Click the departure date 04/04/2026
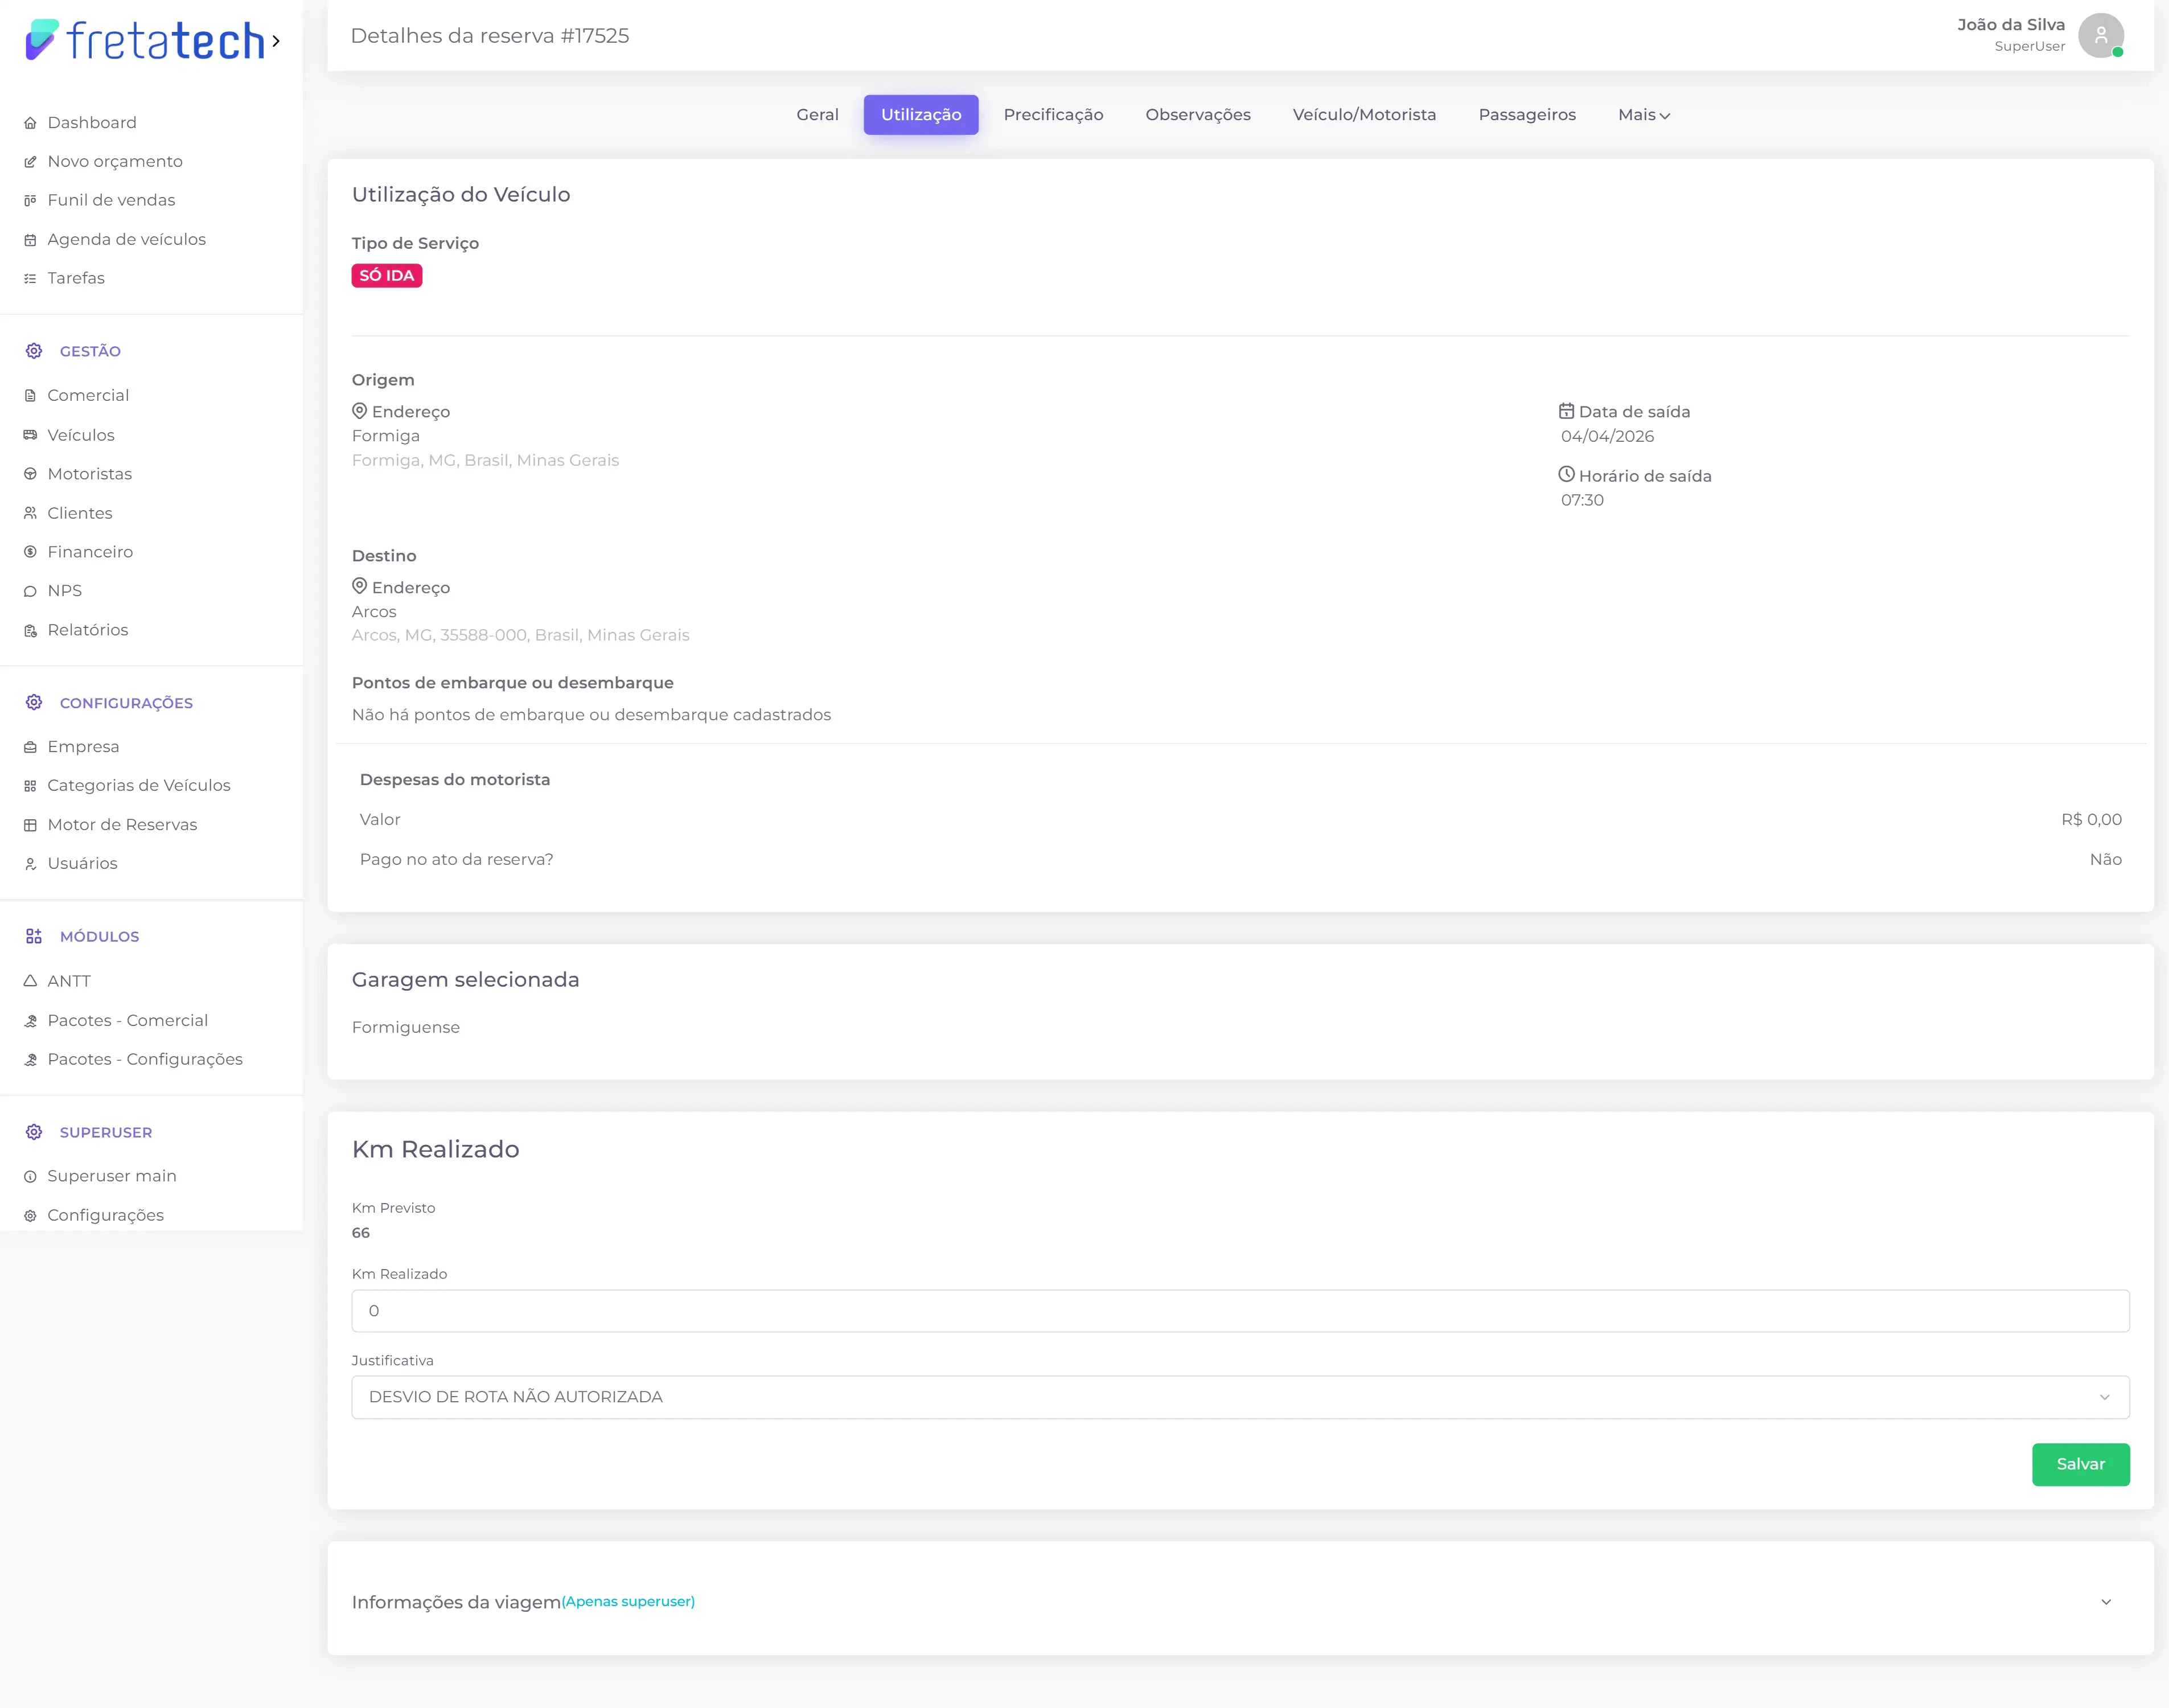Image resolution: width=2169 pixels, height=1708 pixels. (1607, 437)
